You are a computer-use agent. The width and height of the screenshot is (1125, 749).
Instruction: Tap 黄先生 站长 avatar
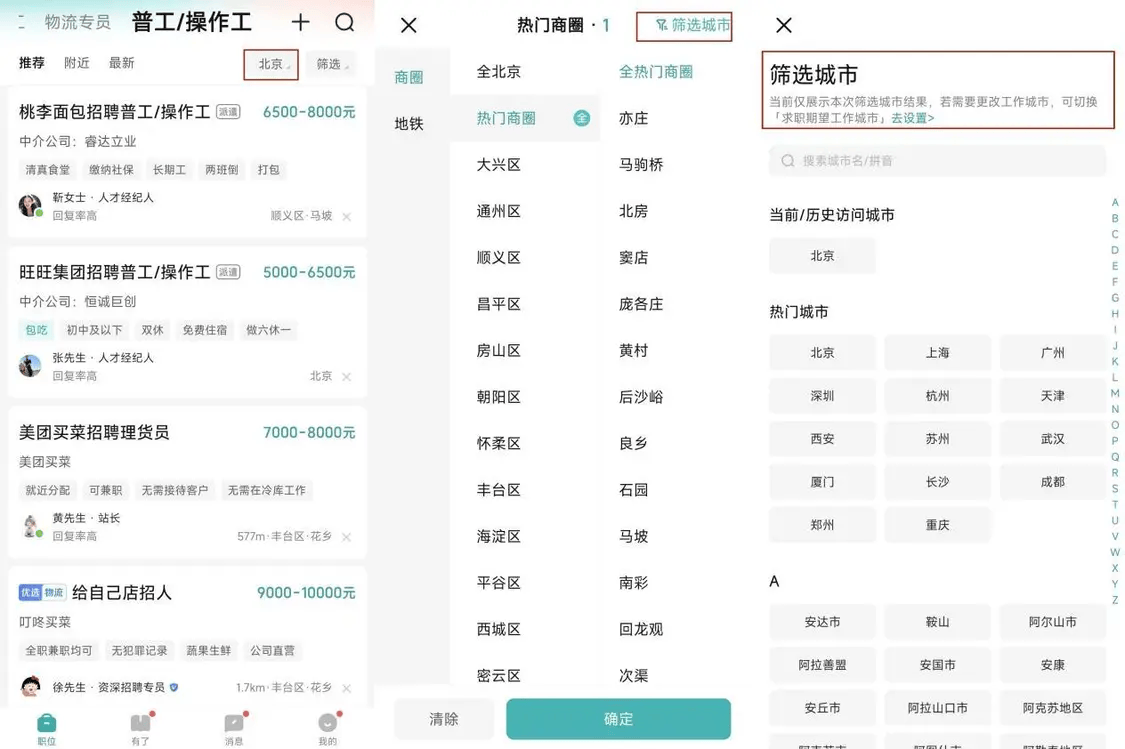(30, 526)
